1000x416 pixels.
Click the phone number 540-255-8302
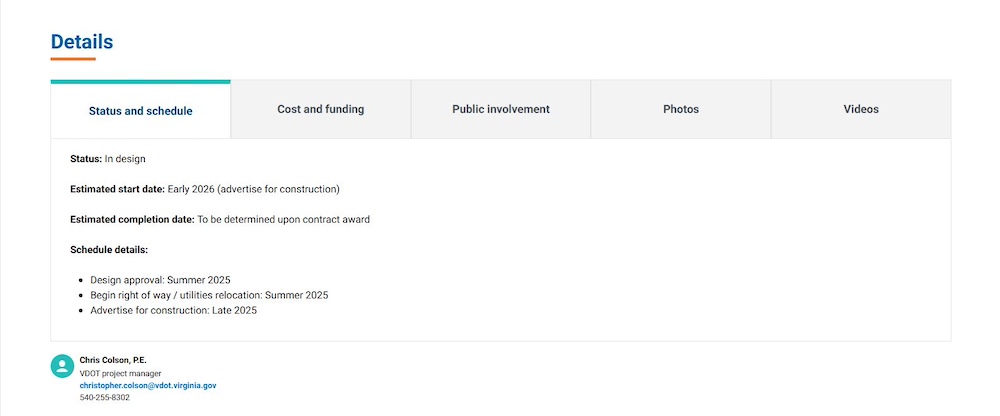(105, 397)
